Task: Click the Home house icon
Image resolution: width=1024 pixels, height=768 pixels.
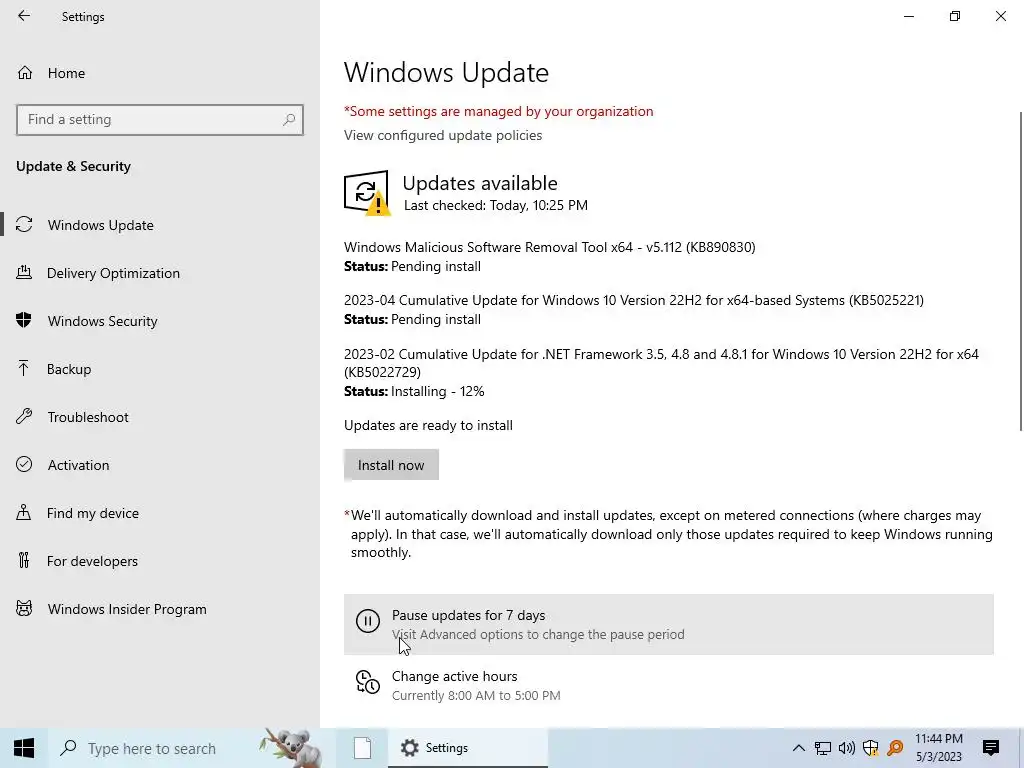Action: point(25,72)
